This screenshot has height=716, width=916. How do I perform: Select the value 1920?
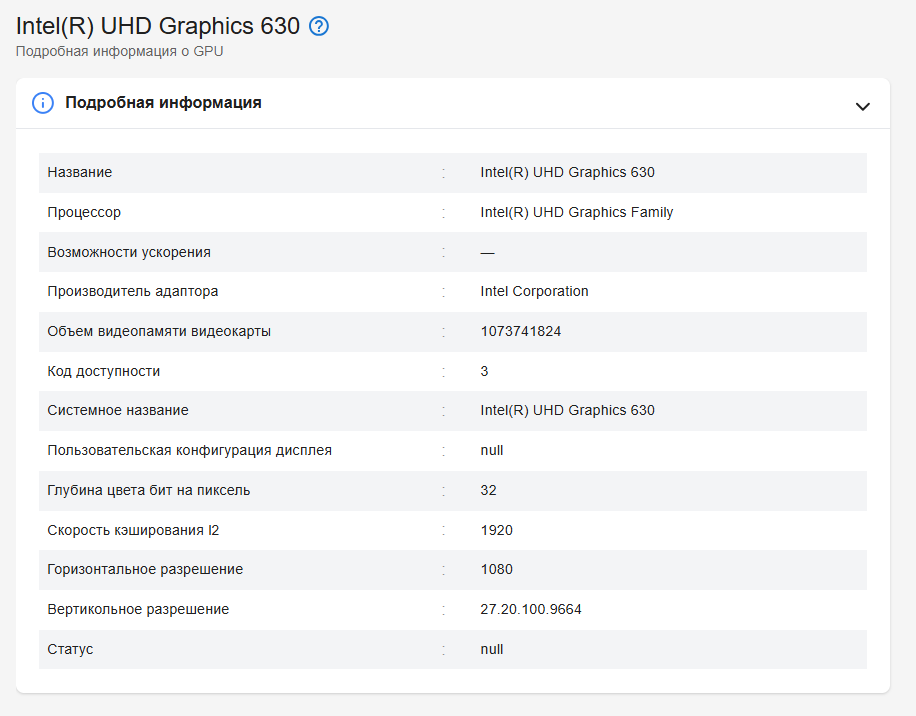coord(497,530)
